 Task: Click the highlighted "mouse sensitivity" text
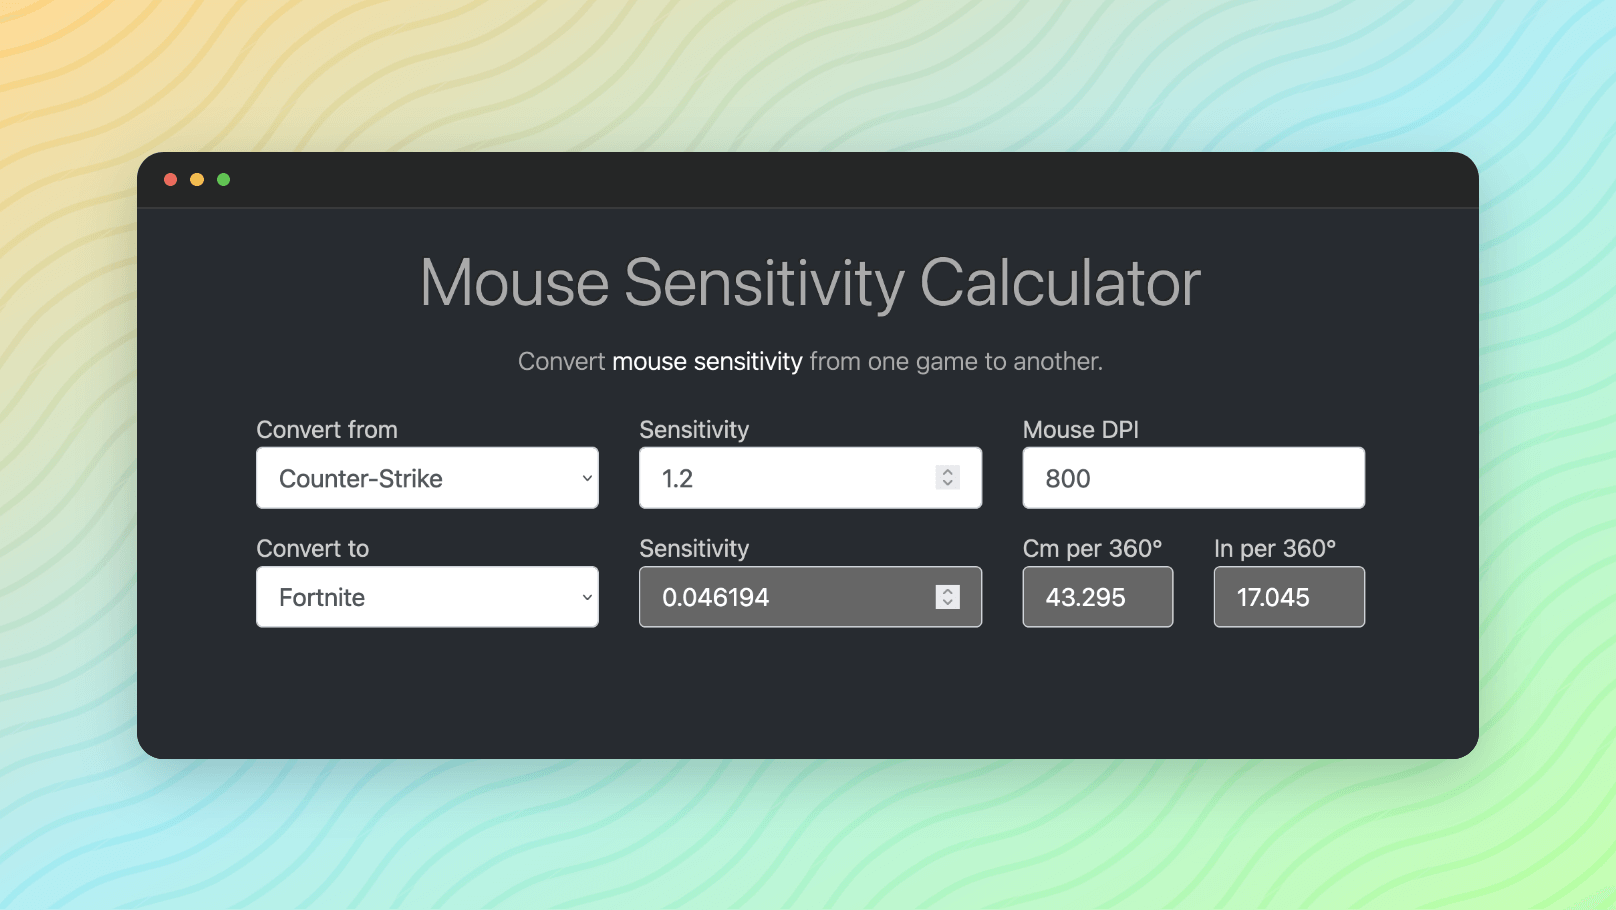(707, 361)
